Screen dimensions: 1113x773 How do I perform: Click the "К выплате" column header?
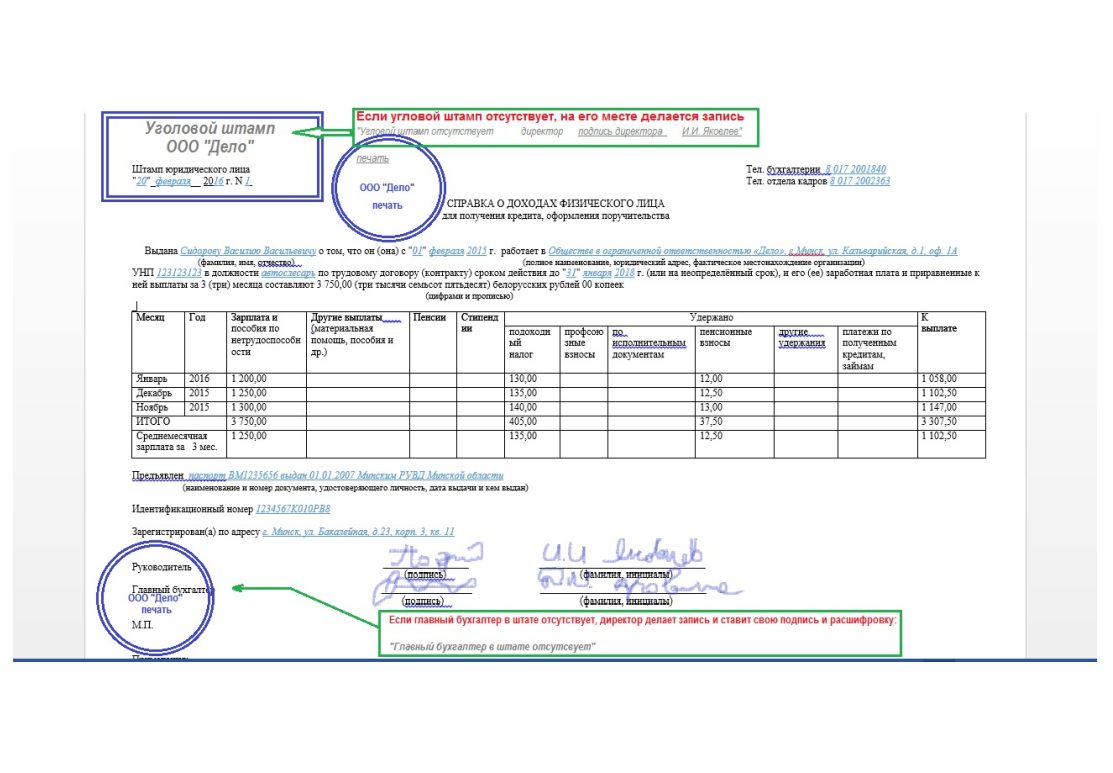(x=938, y=323)
